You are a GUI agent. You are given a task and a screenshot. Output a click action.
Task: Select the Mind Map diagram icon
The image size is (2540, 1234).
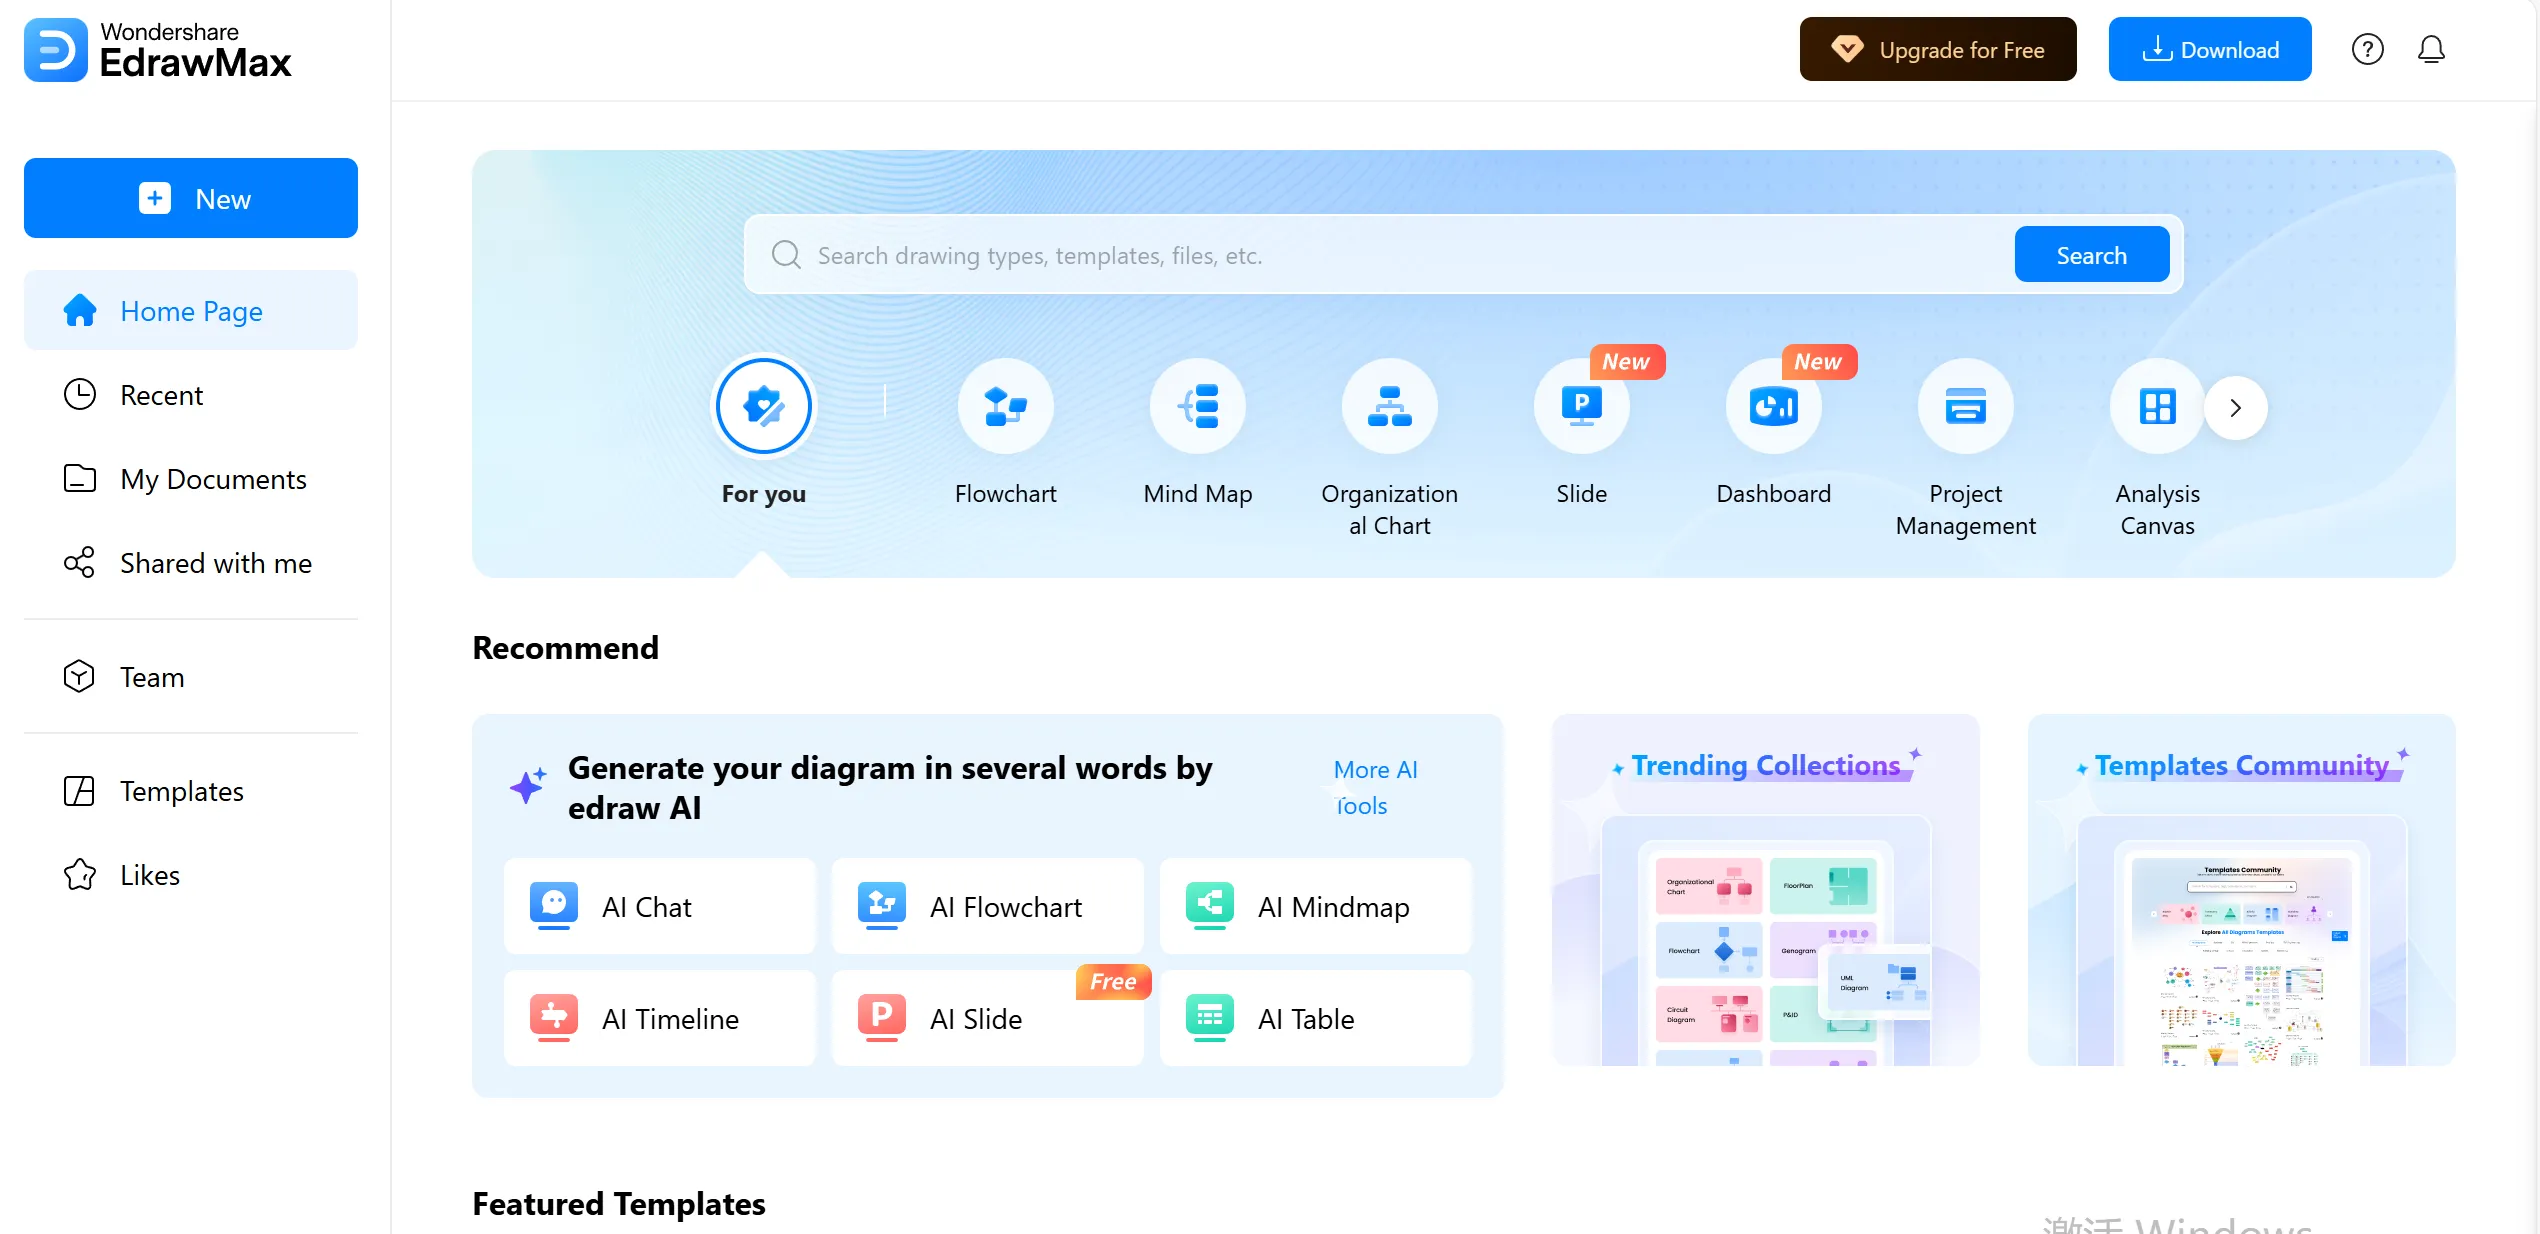pos(1197,406)
